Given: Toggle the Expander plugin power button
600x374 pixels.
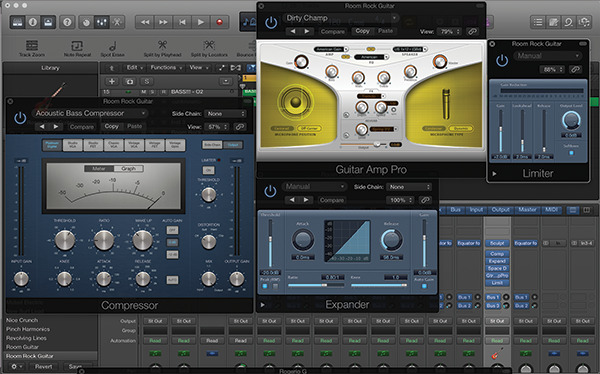Looking at the screenshot, I should point(270,191).
